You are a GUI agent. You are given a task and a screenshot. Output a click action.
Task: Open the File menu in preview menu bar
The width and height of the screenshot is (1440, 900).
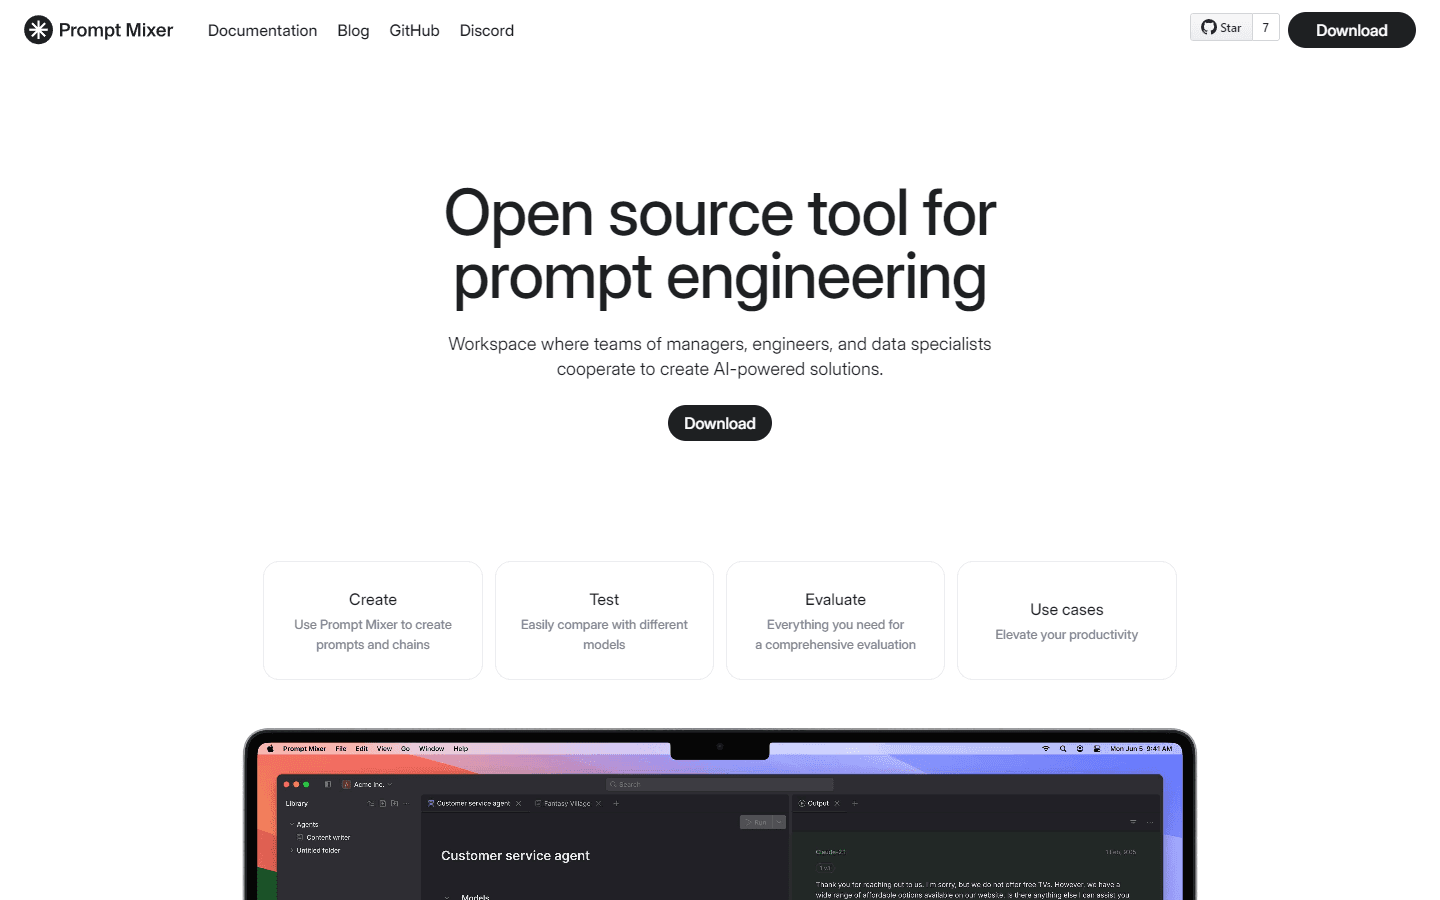click(x=341, y=748)
